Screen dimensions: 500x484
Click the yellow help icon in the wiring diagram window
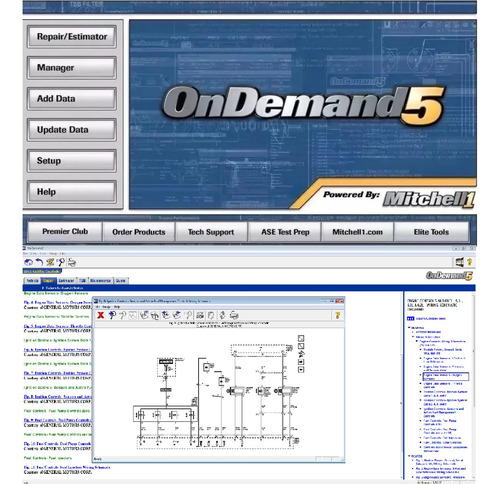coord(337,315)
